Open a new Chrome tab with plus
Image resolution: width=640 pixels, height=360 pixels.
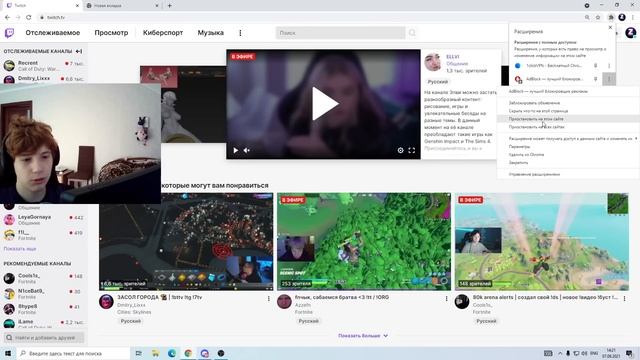(x=169, y=6)
